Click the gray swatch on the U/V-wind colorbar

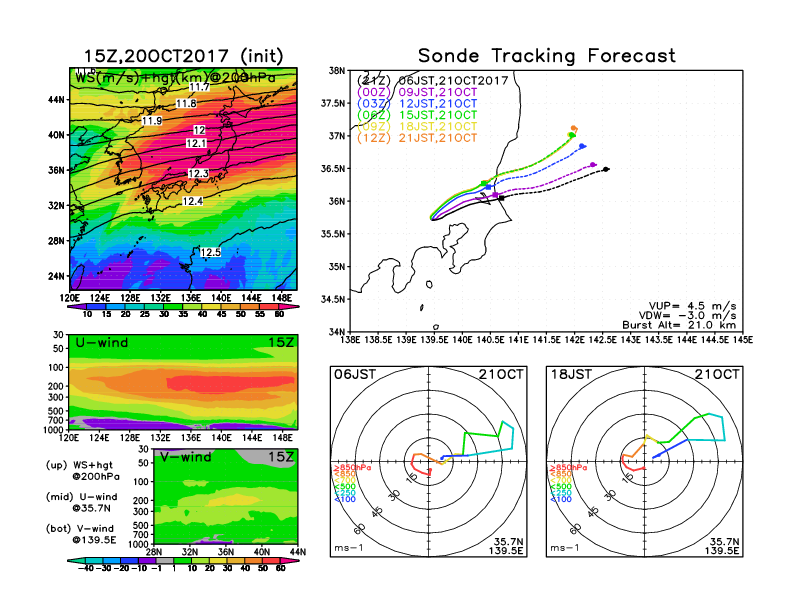click(164, 560)
